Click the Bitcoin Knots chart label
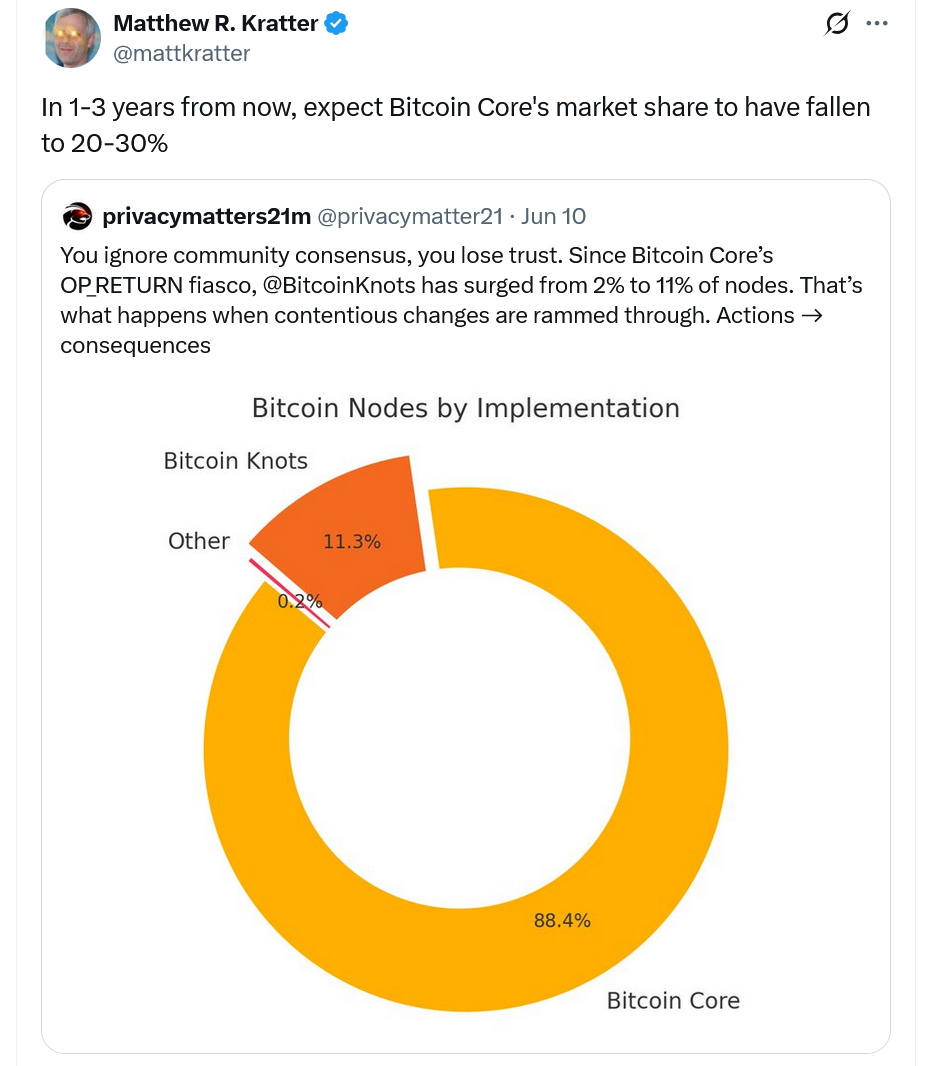 (236, 461)
